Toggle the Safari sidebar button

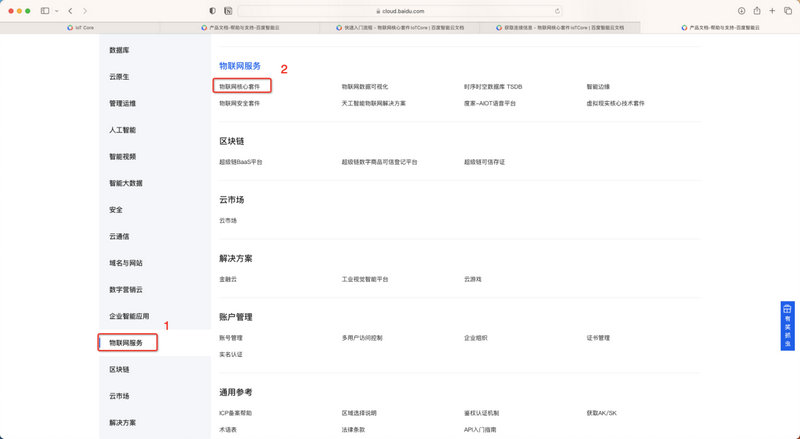click(x=45, y=11)
